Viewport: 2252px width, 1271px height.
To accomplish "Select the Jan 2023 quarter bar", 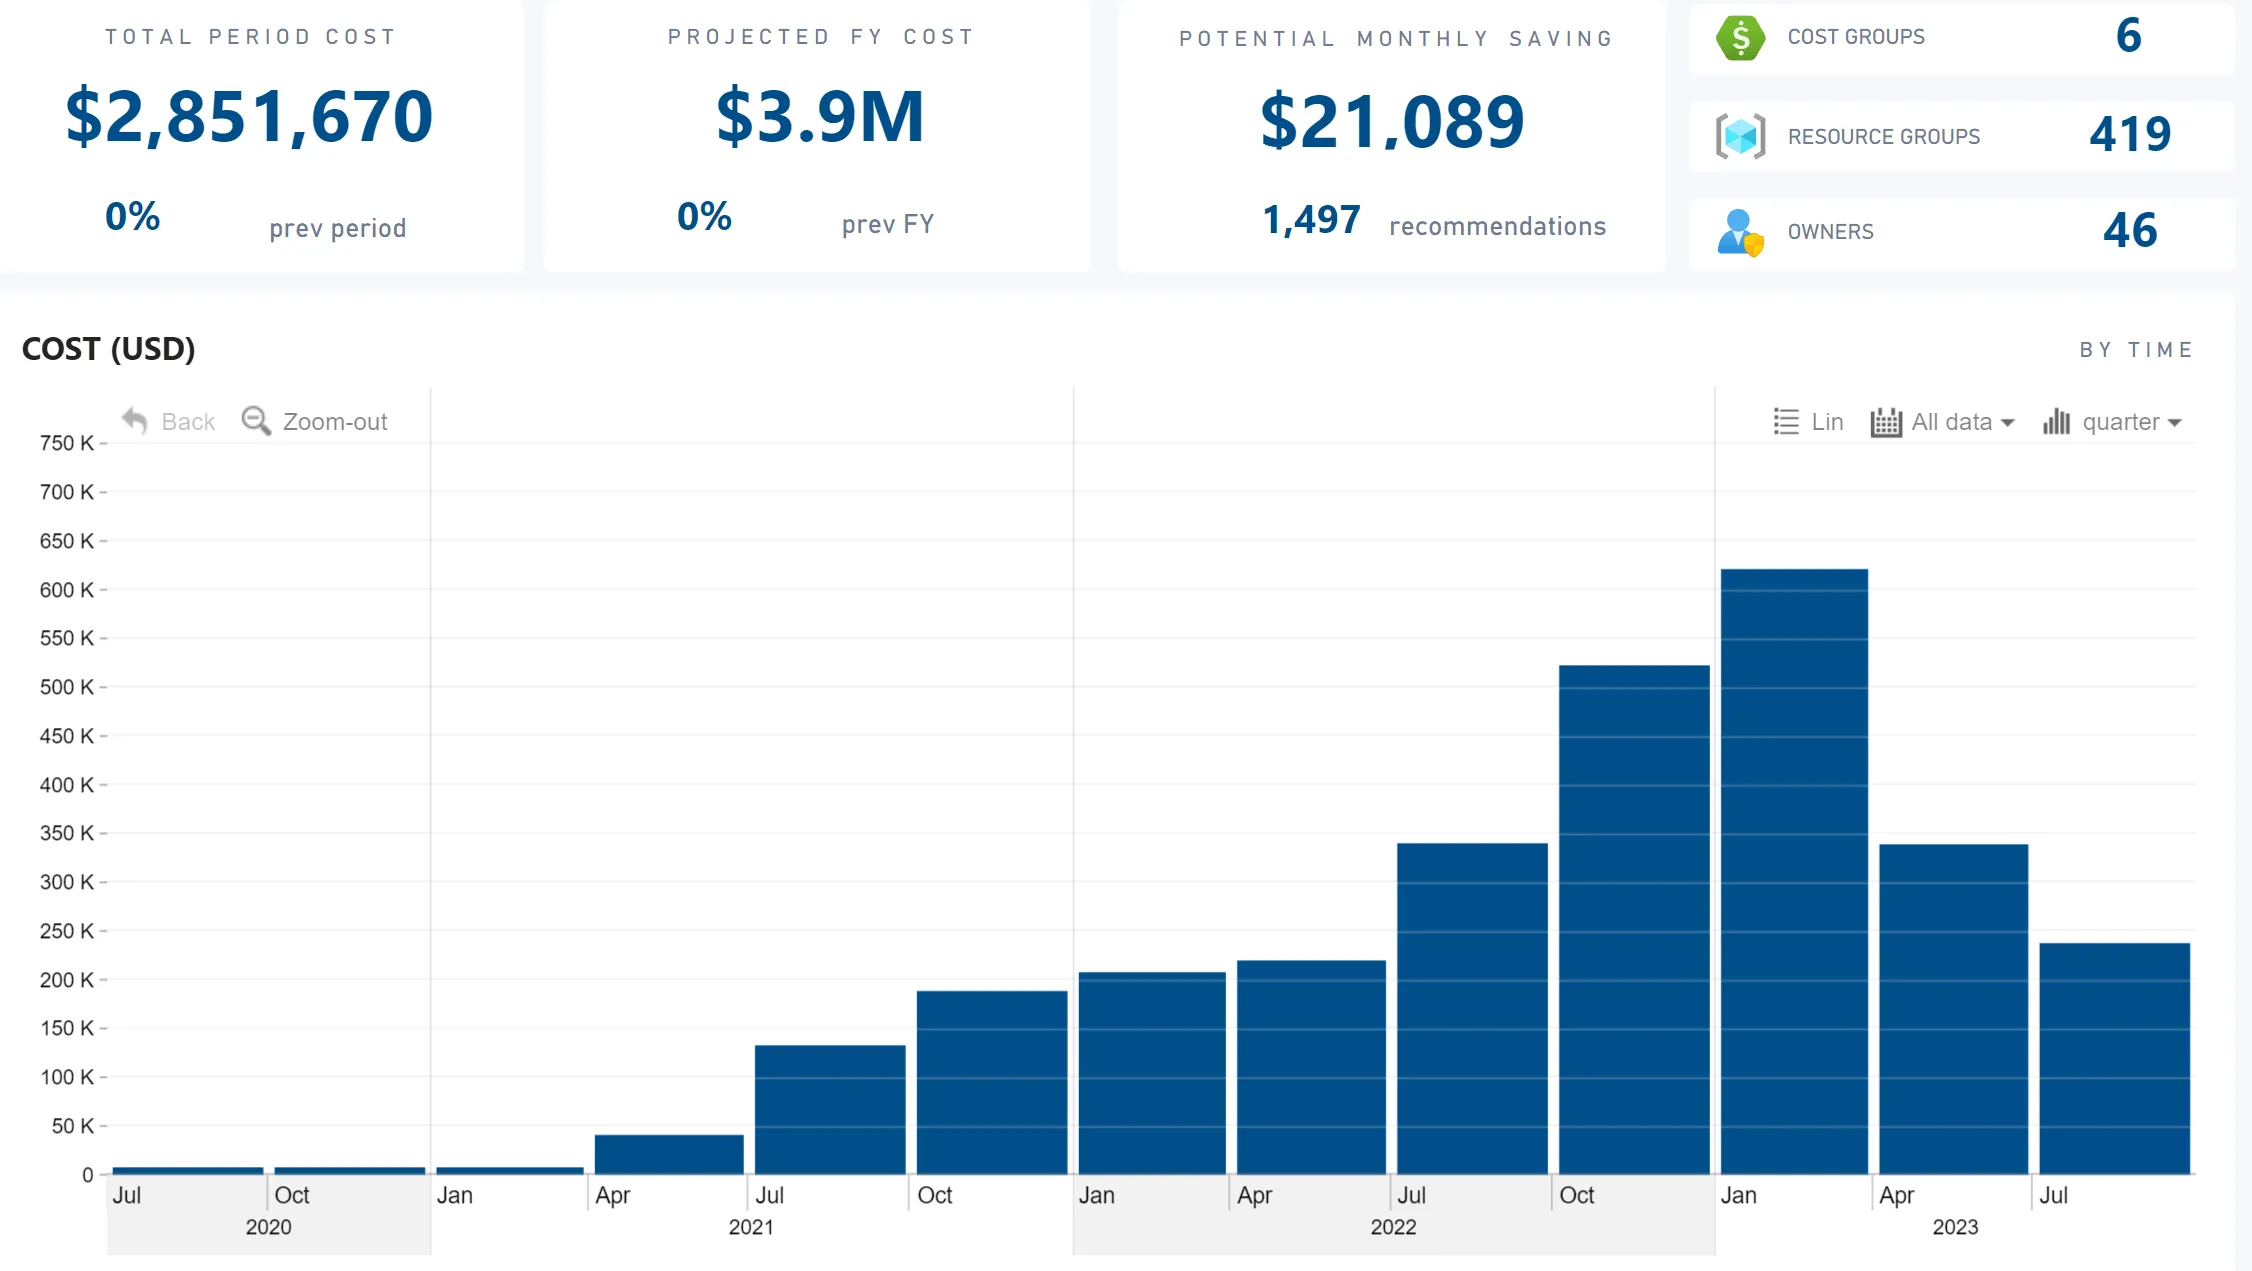I will (x=1794, y=870).
